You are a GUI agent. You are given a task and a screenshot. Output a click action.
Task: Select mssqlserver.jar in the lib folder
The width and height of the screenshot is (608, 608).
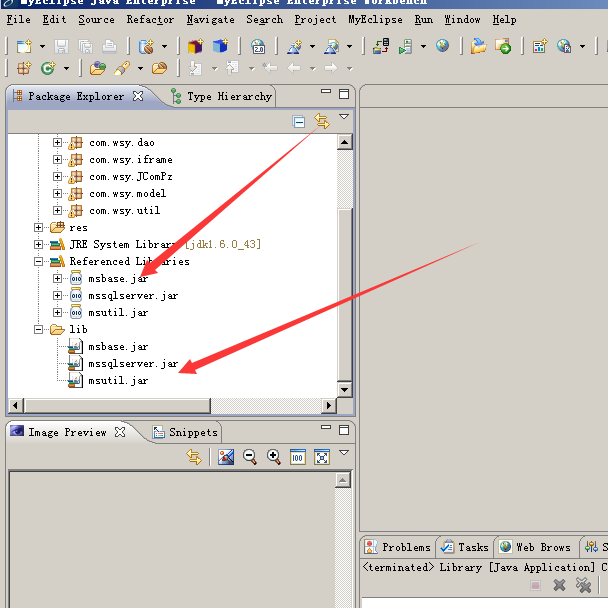pyautogui.click(x=133, y=363)
